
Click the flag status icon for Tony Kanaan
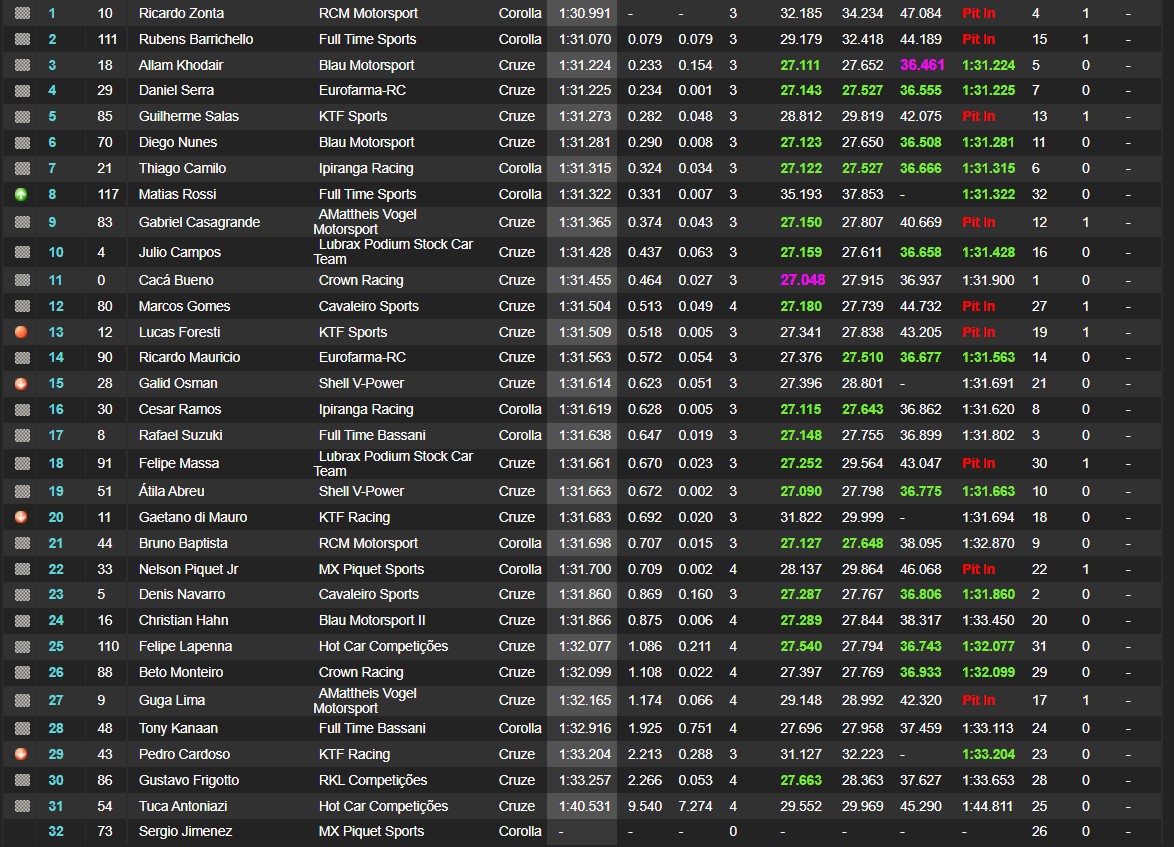22,728
